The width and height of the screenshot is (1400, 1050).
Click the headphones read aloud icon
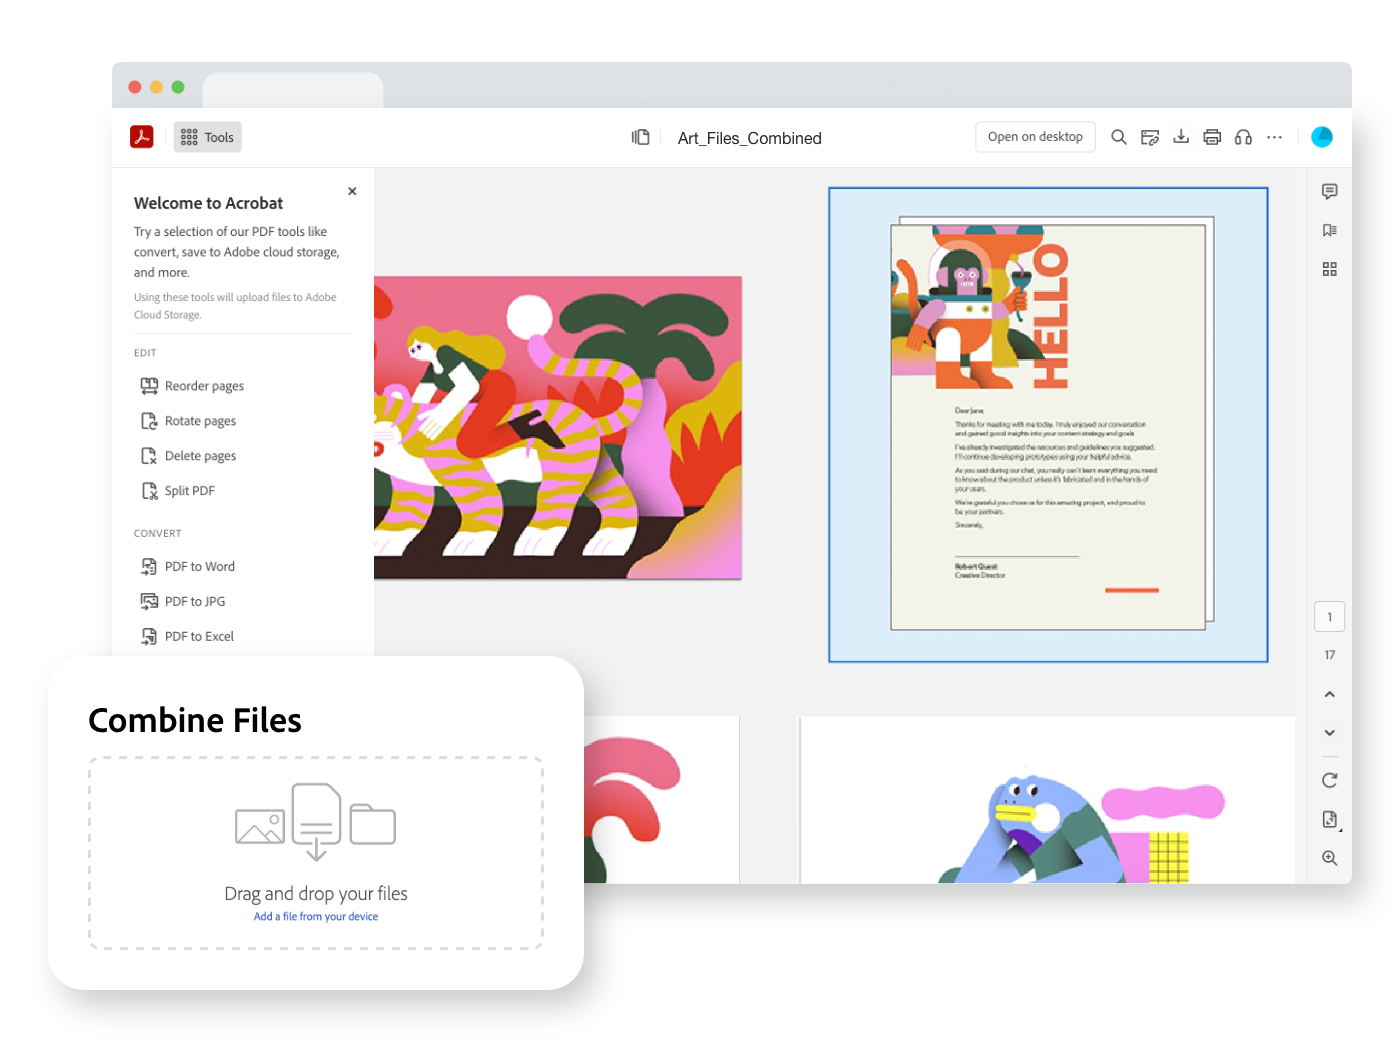tap(1243, 137)
